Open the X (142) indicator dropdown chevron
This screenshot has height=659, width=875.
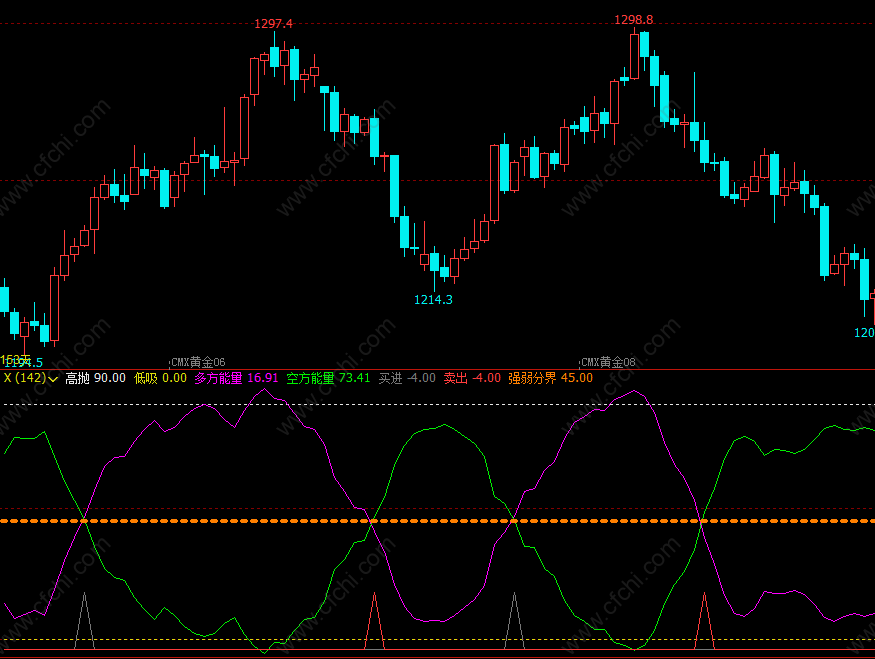[x=53, y=379]
